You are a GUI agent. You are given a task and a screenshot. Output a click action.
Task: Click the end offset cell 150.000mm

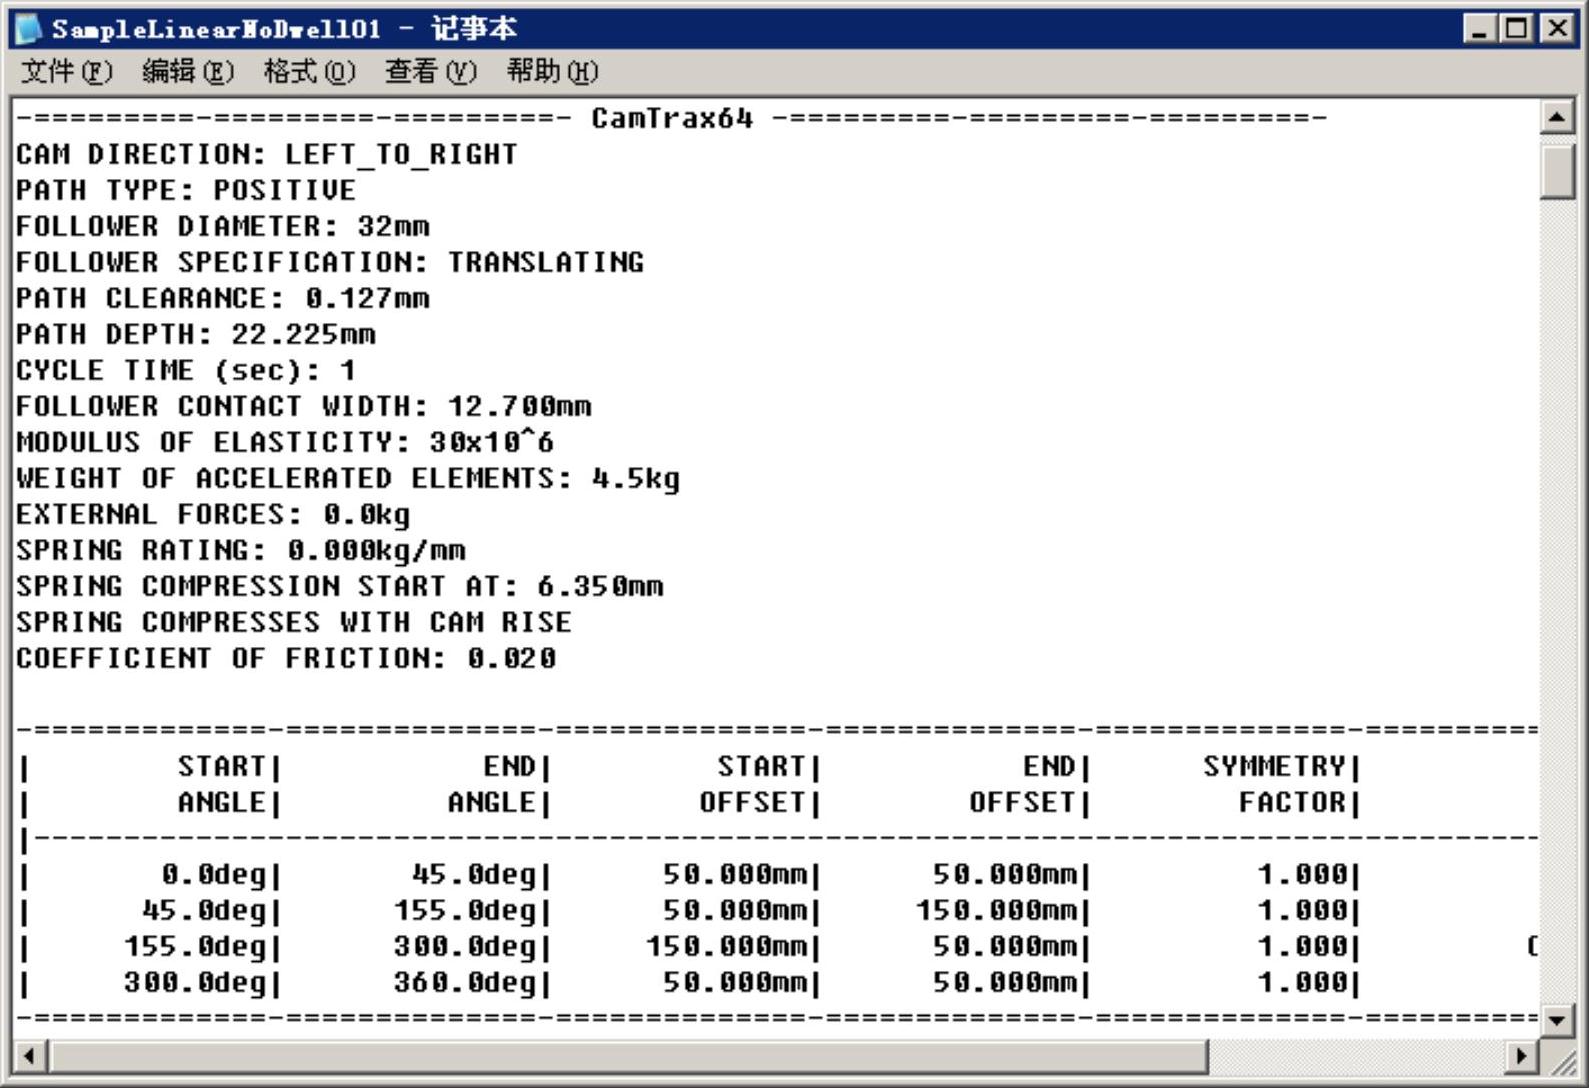(x=996, y=911)
